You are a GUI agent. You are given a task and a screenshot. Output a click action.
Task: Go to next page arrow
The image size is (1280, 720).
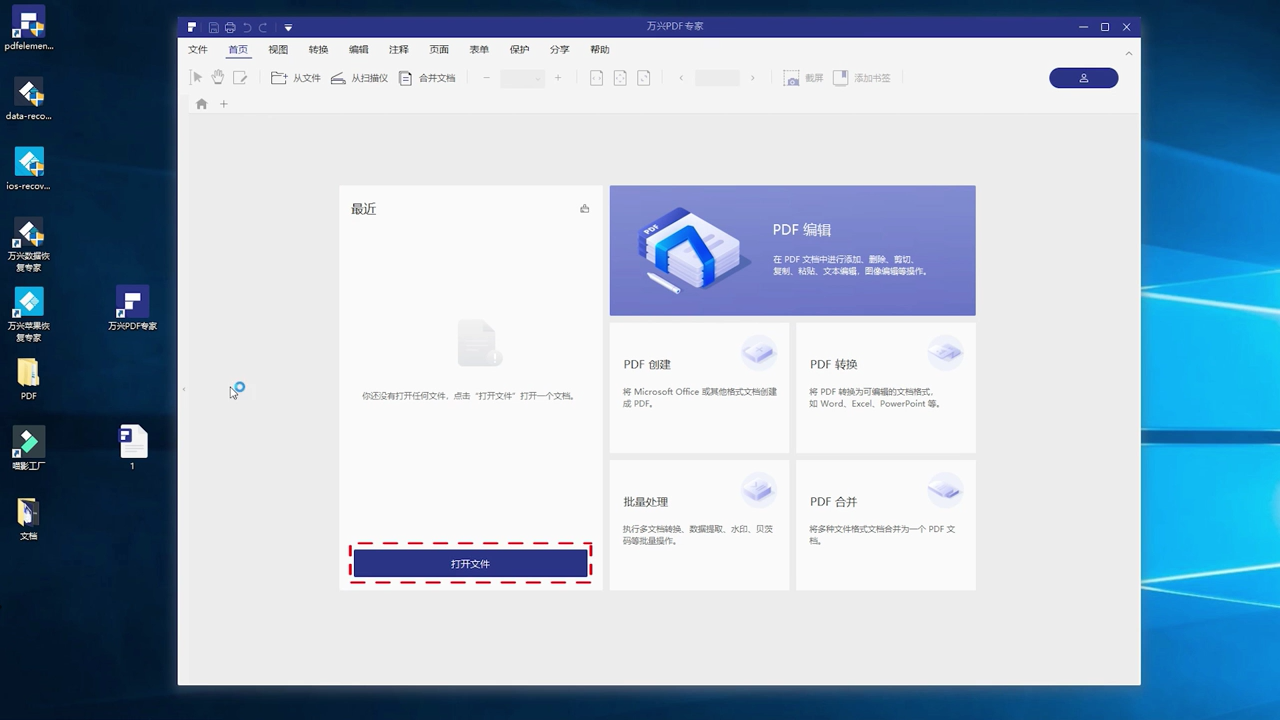(753, 78)
